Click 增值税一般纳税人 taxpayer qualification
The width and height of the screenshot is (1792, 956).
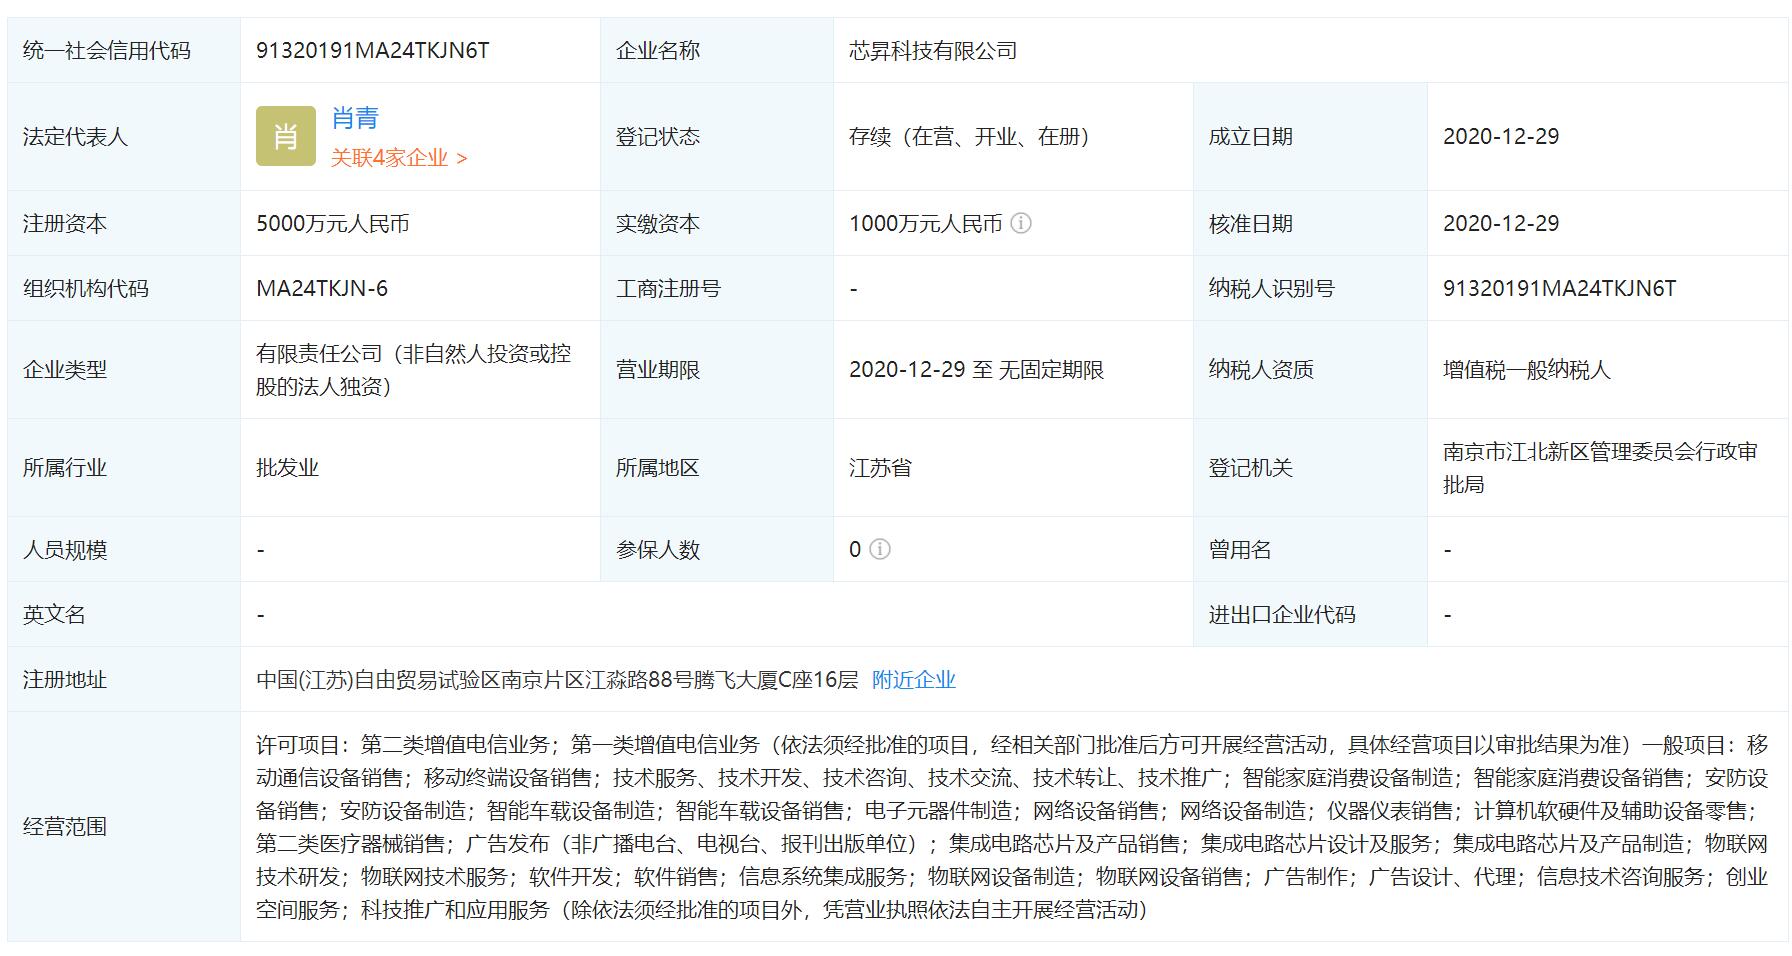click(1527, 370)
